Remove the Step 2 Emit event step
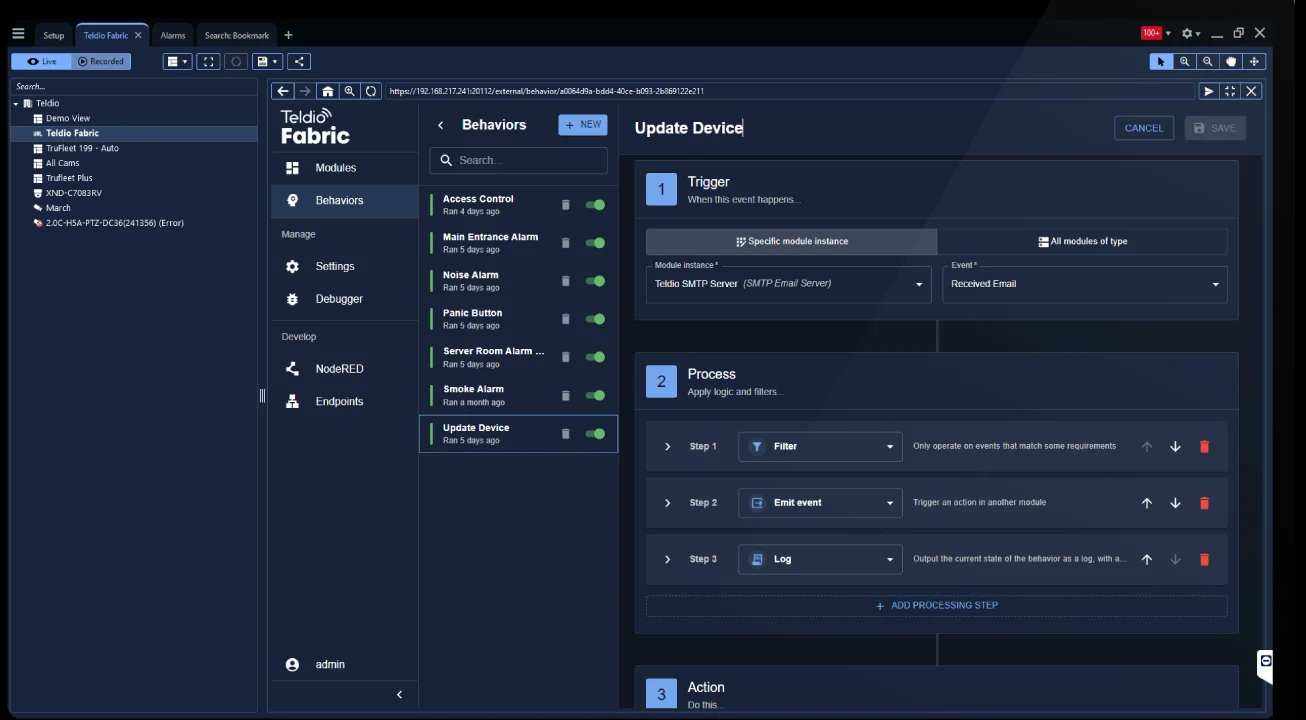 click(1204, 503)
